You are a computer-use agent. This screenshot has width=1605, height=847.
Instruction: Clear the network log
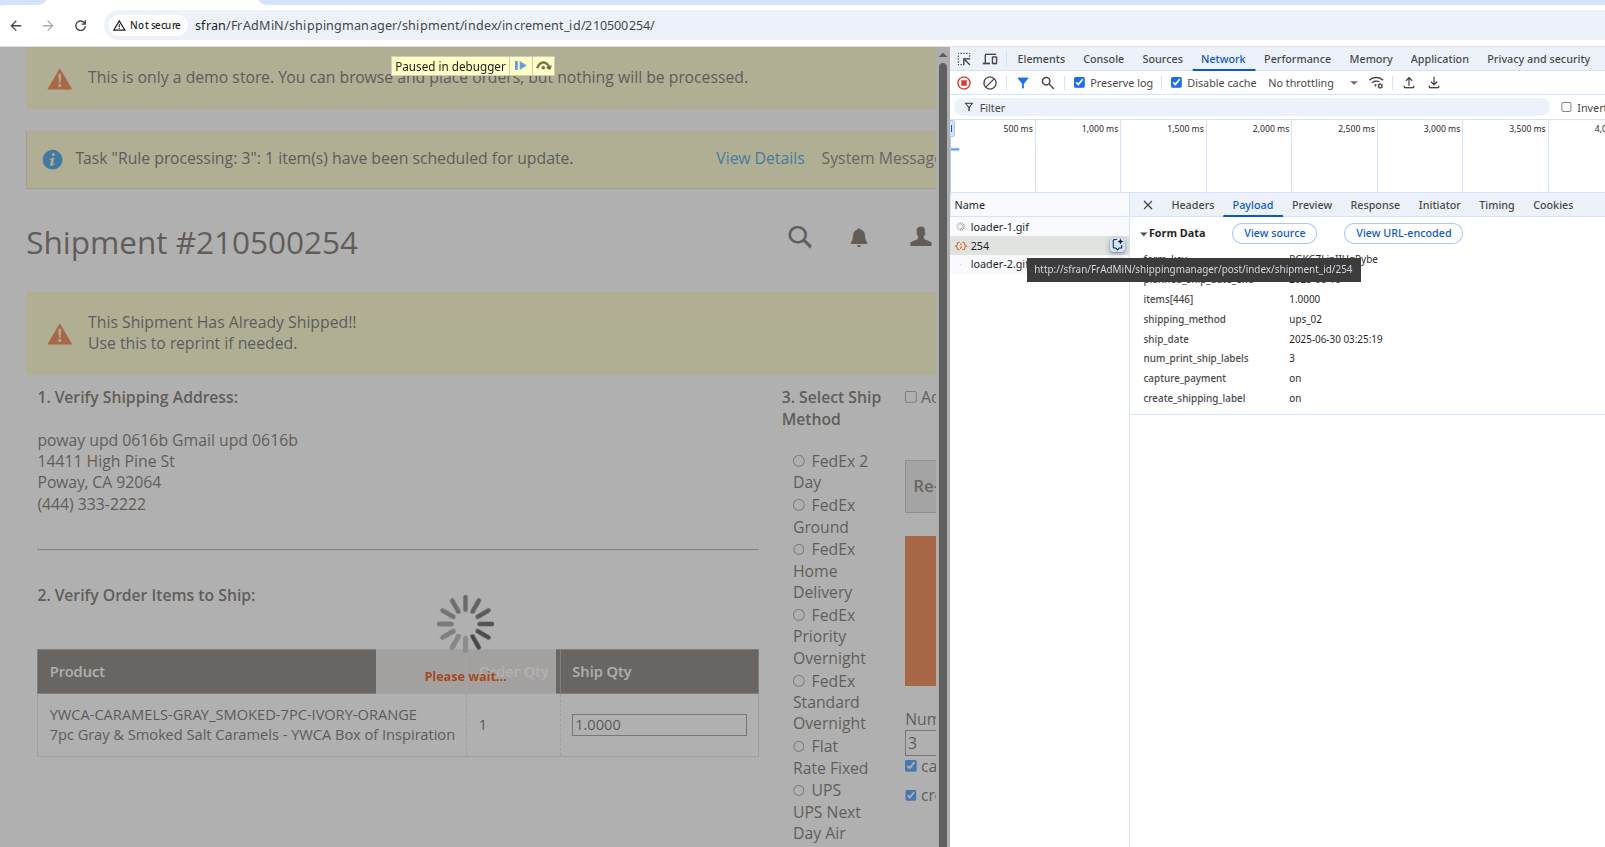tap(990, 83)
